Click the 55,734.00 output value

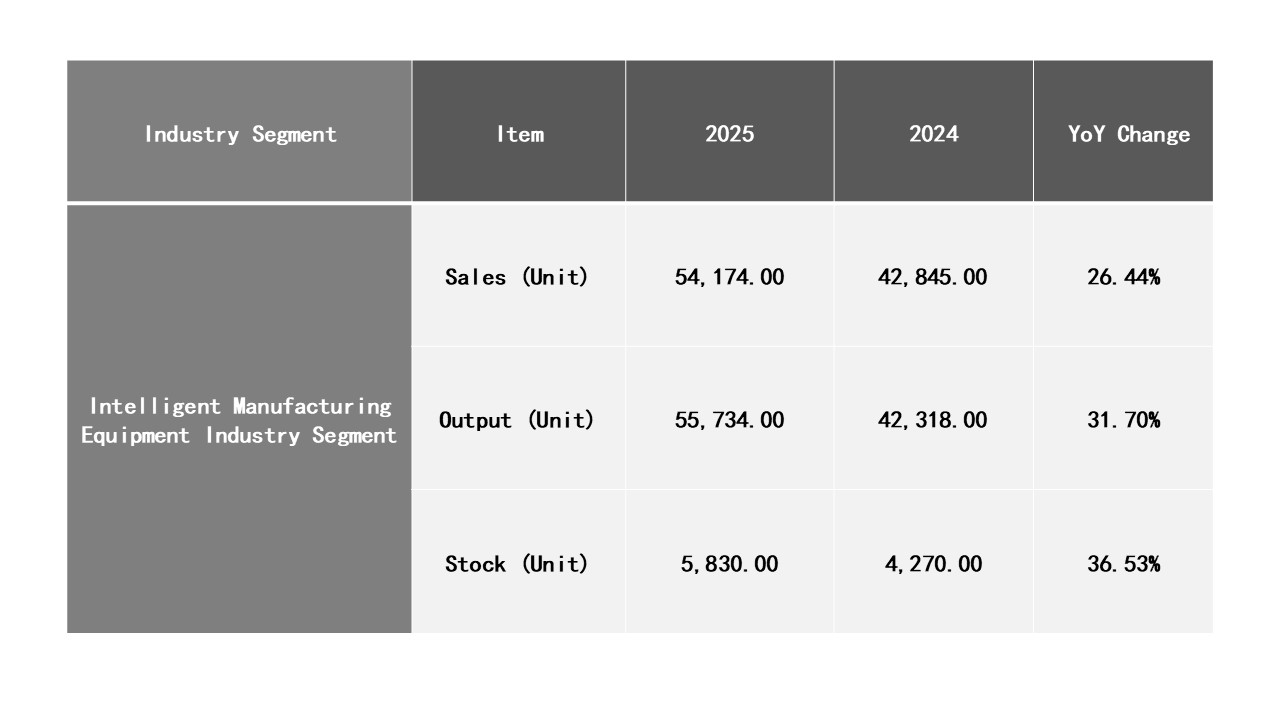729,420
